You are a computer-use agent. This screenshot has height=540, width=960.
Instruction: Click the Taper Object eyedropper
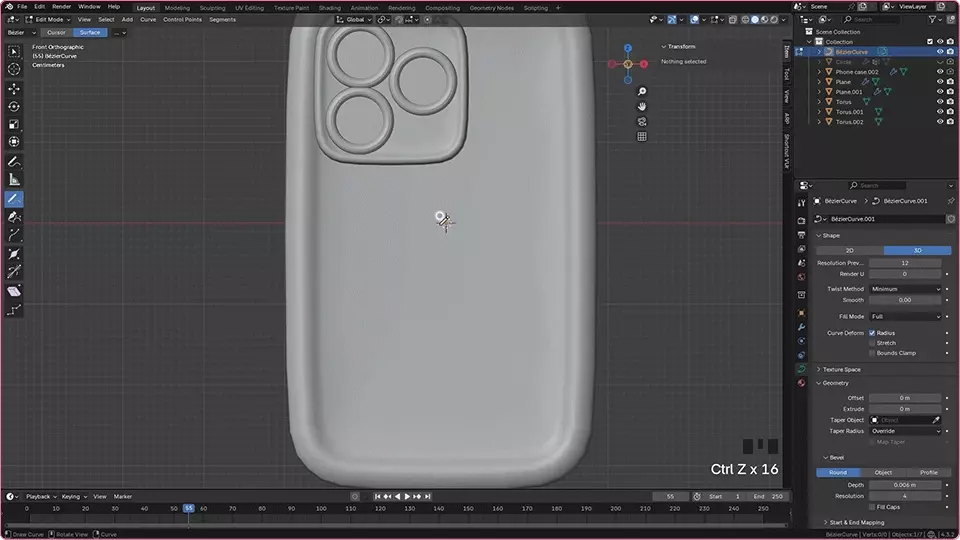tap(936, 420)
